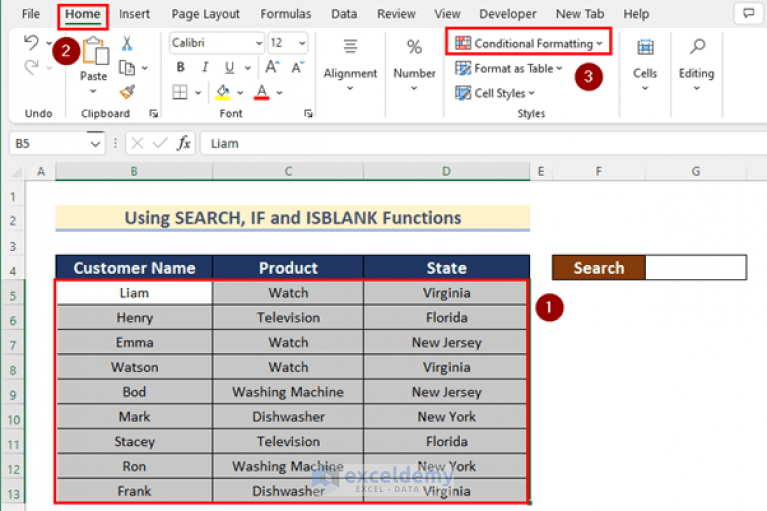Image resolution: width=767 pixels, height=511 pixels.
Task: Select the cell containing Henry
Action: click(x=135, y=318)
